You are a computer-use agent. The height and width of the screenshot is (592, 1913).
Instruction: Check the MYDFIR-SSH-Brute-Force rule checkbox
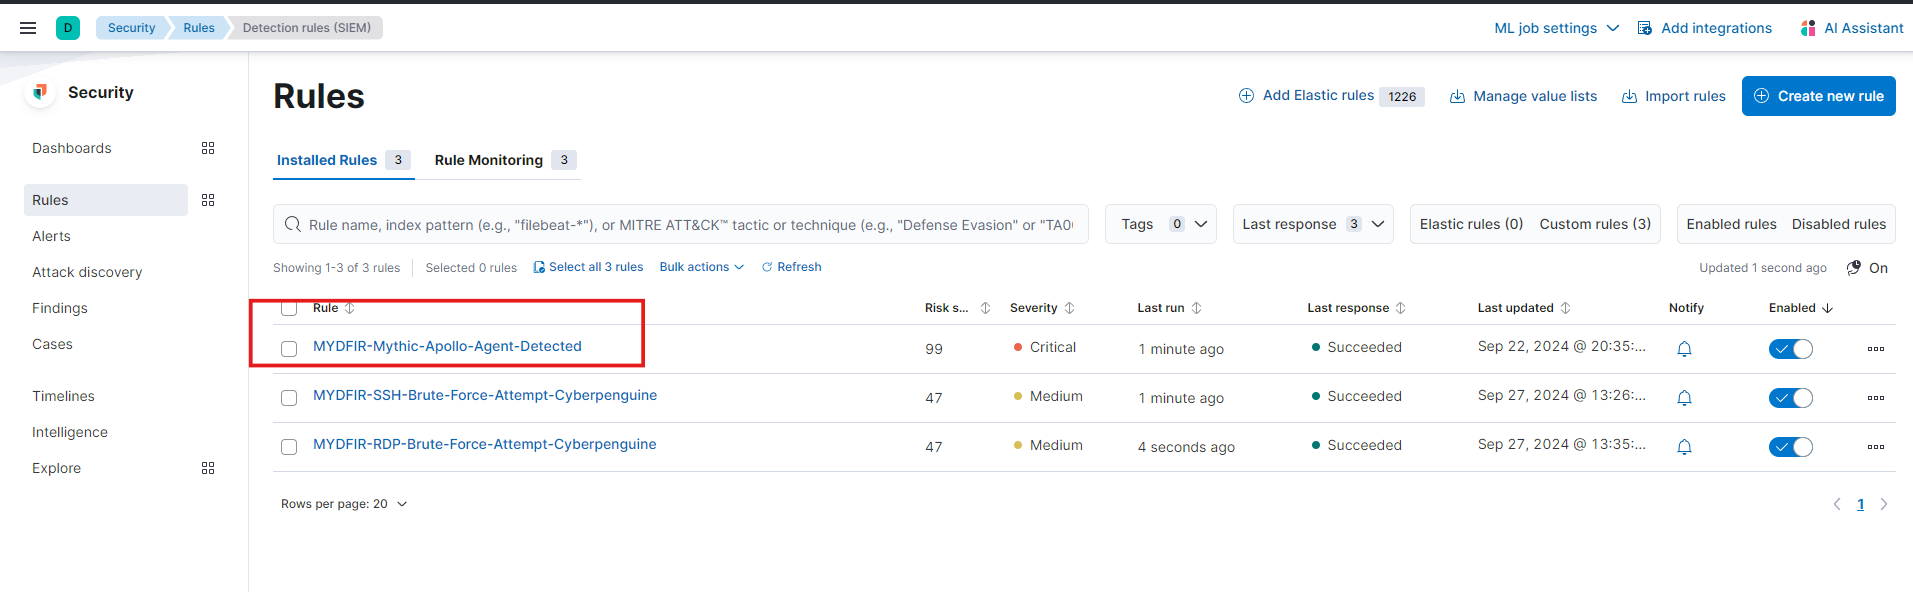289,398
